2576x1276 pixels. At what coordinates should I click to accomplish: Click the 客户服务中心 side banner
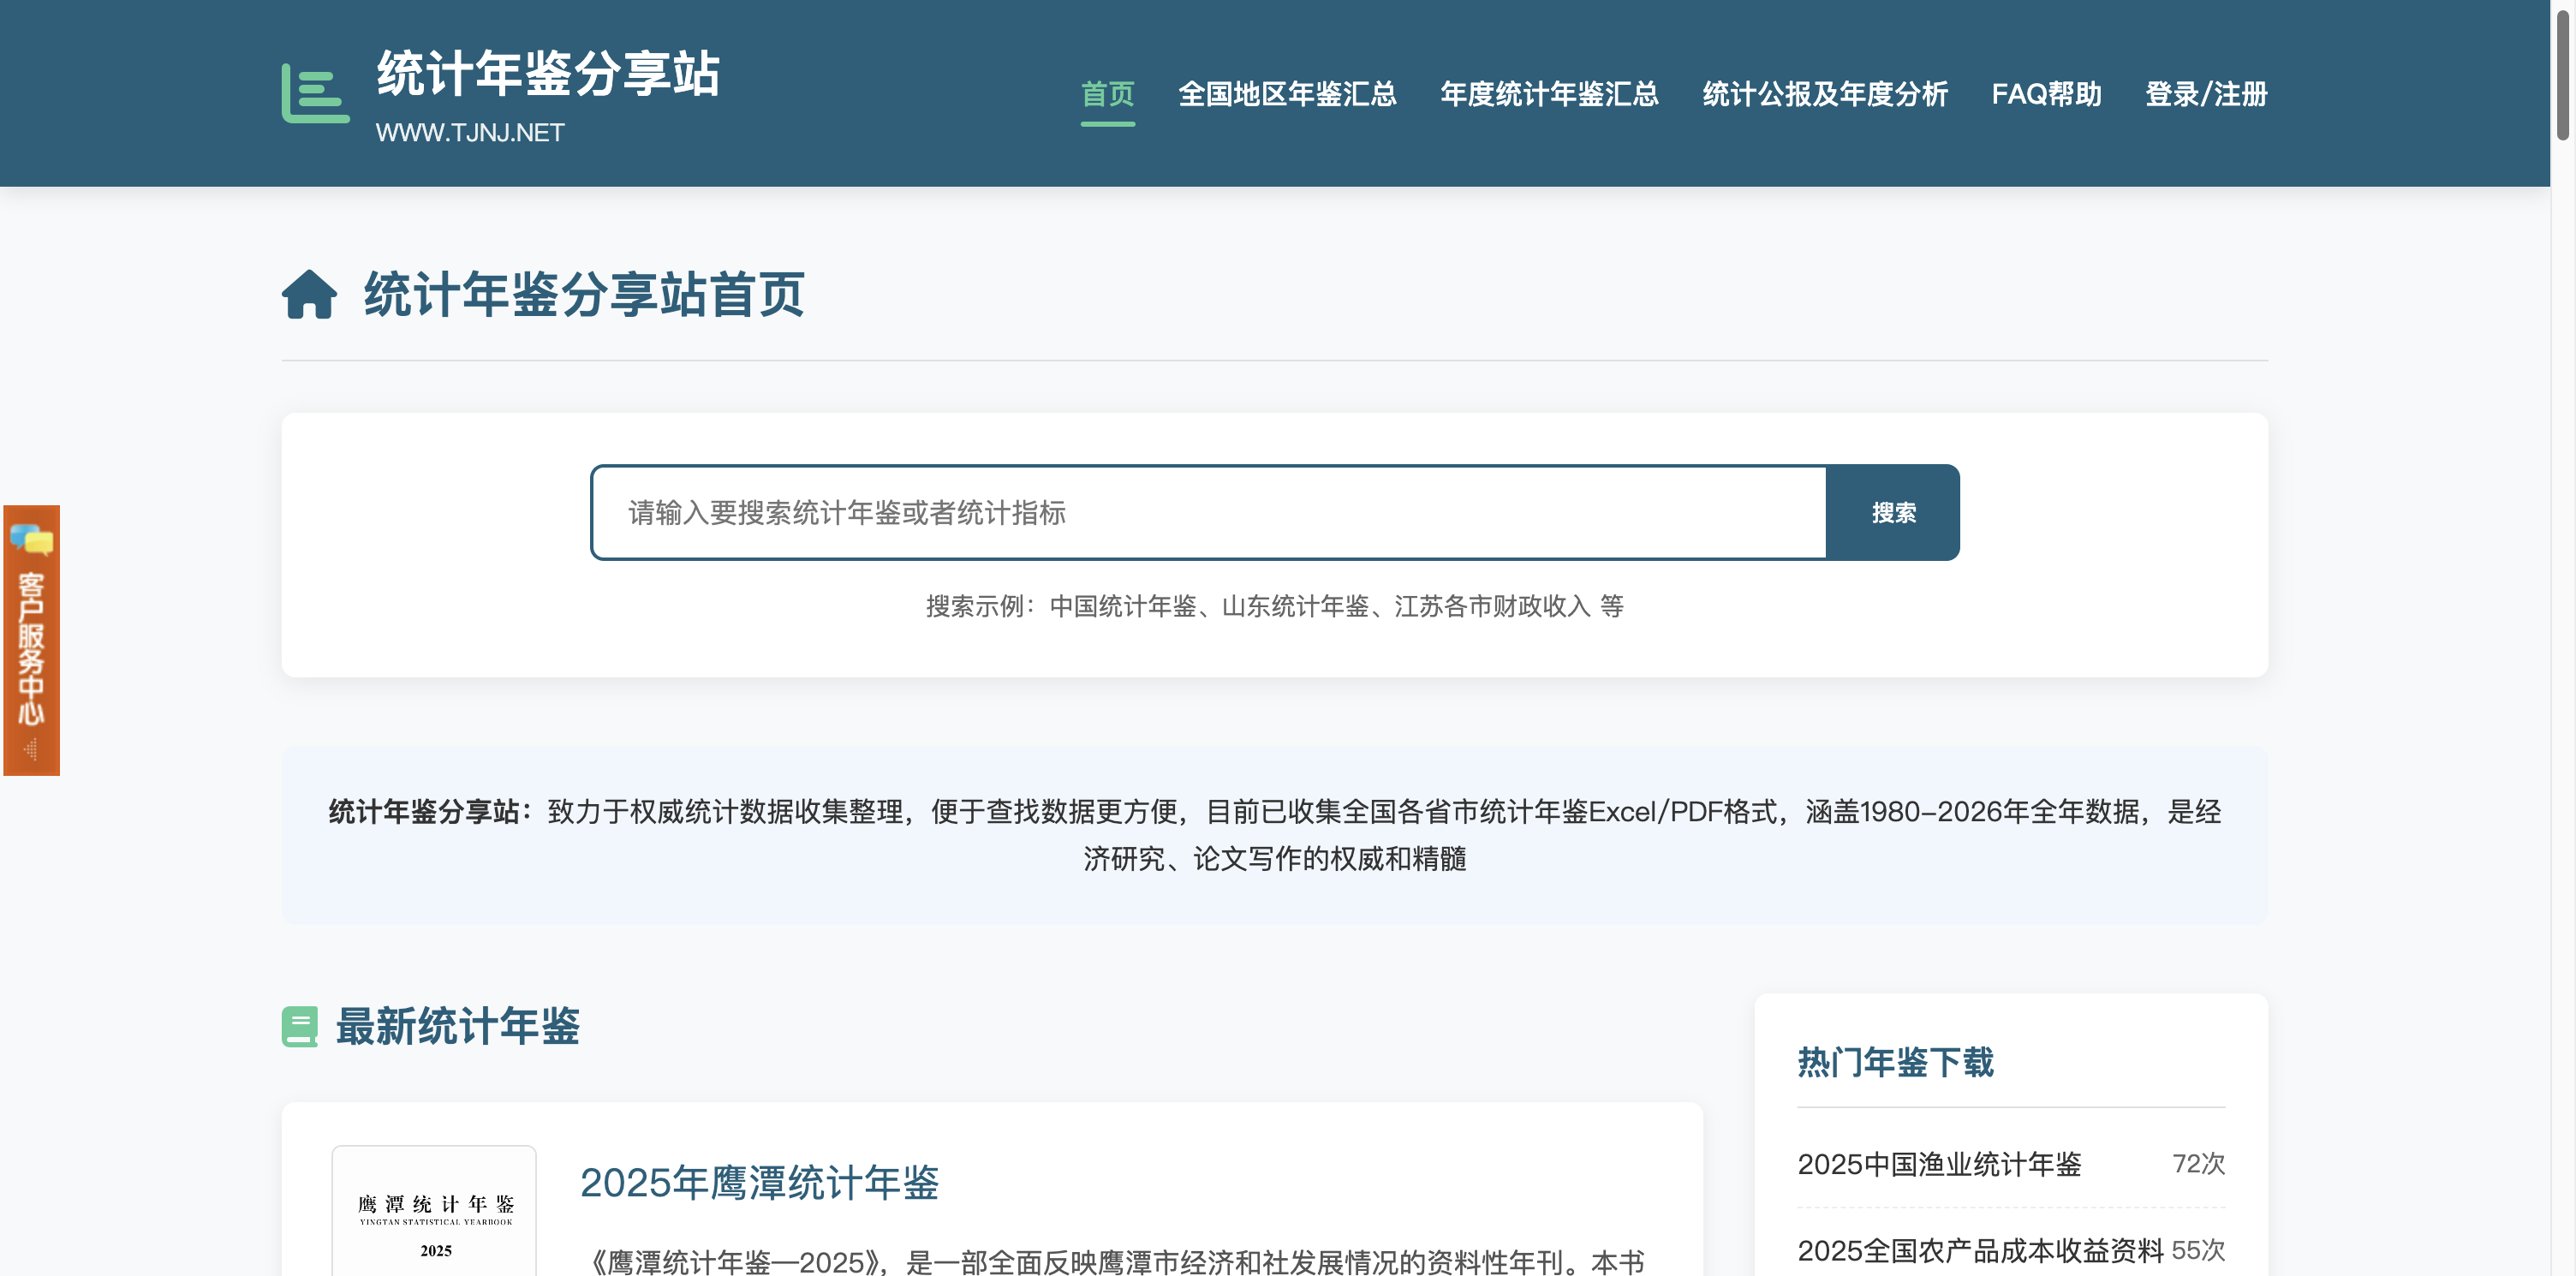click(31, 640)
